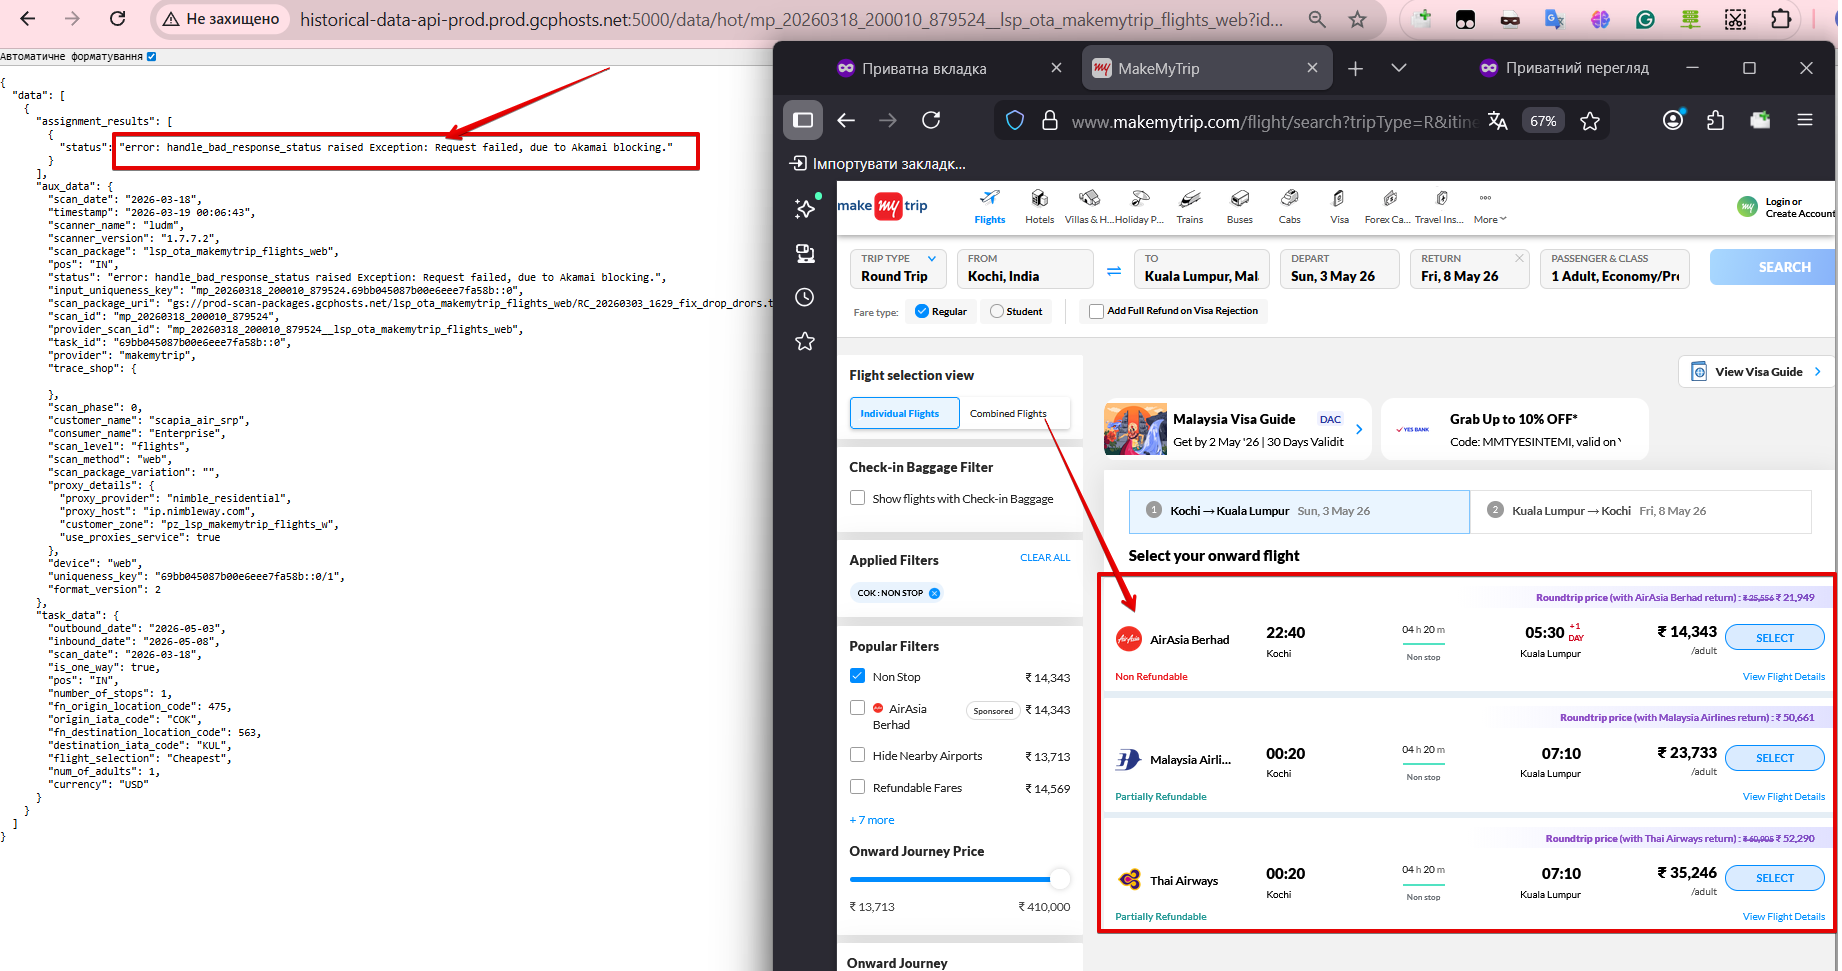Go back in the background browser window
1842x971 pixels.
point(27,18)
